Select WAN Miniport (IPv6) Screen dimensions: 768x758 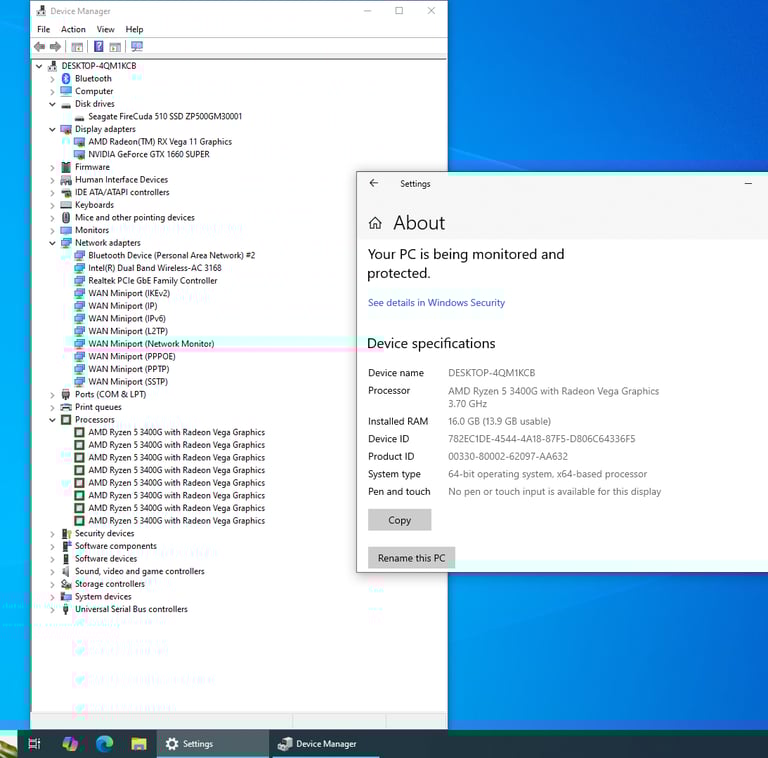coord(127,319)
